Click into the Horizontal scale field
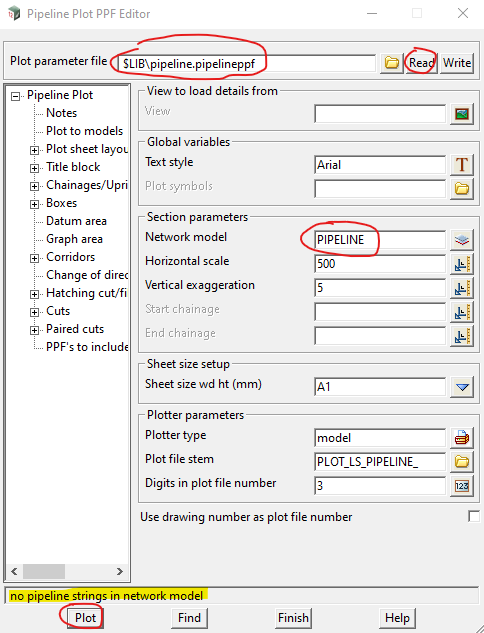This screenshot has height=633, width=484. click(380, 264)
